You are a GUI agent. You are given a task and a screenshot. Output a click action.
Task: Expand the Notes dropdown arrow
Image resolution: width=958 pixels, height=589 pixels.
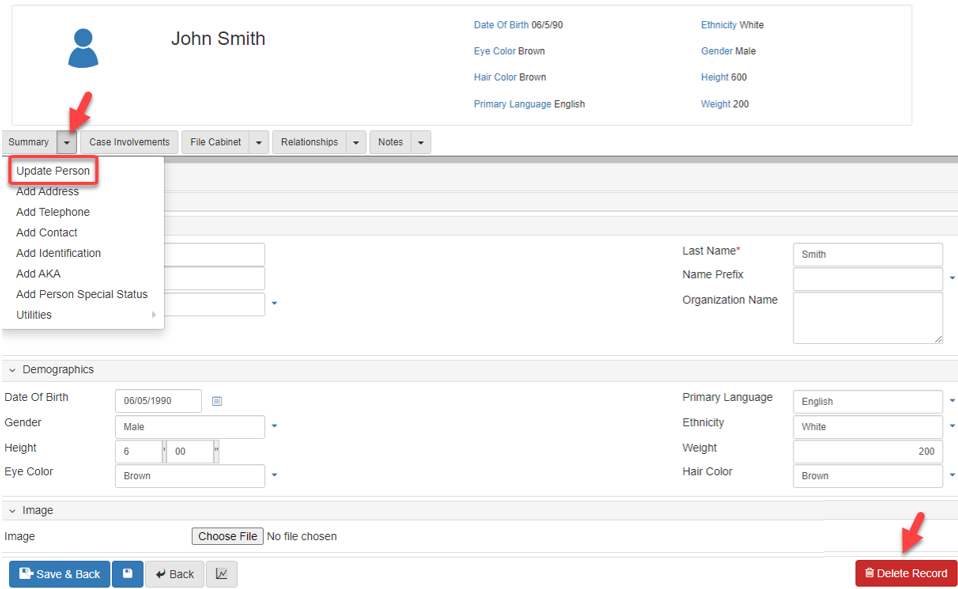click(421, 142)
